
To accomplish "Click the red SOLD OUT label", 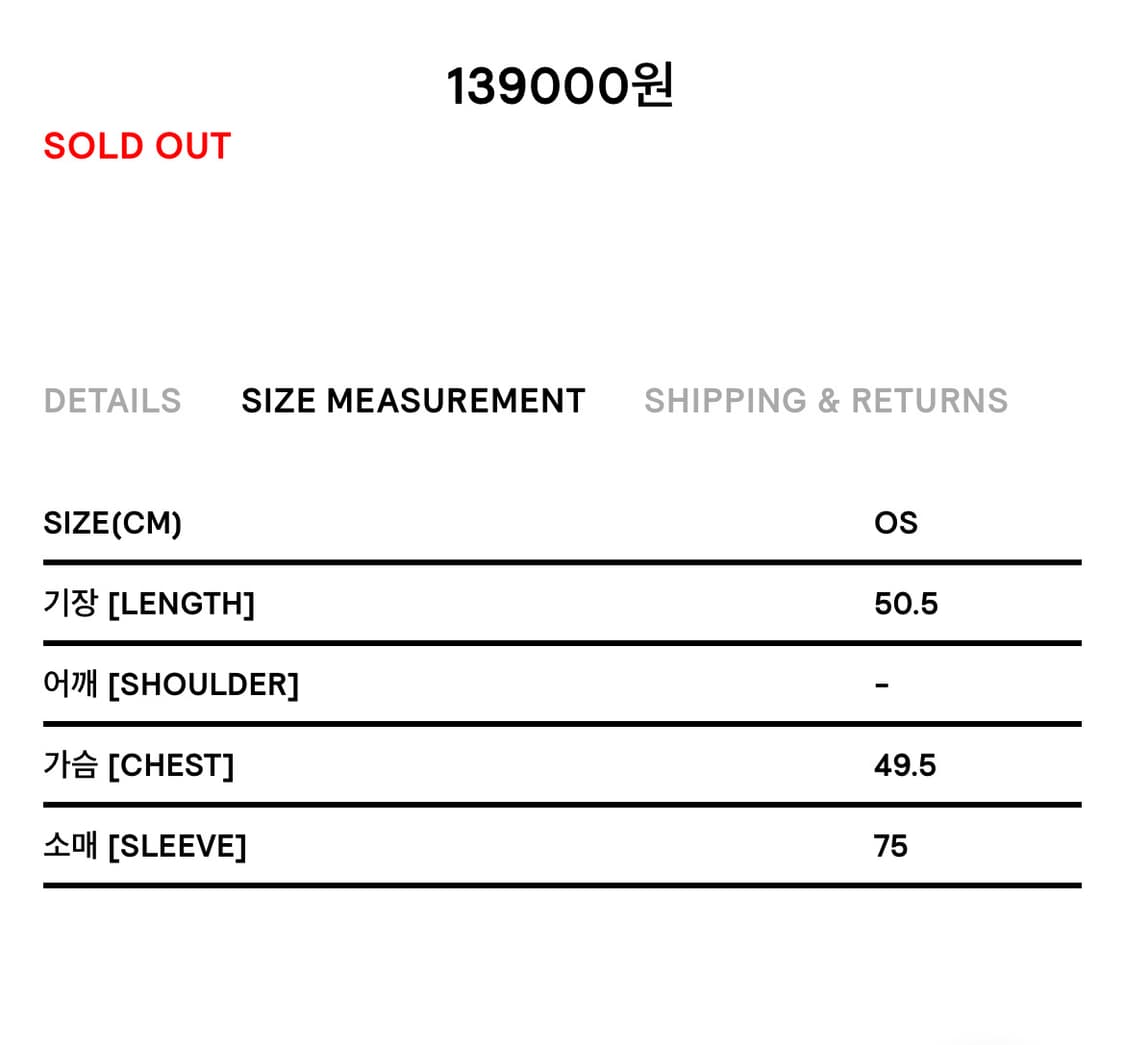I will tap(137, 146).
